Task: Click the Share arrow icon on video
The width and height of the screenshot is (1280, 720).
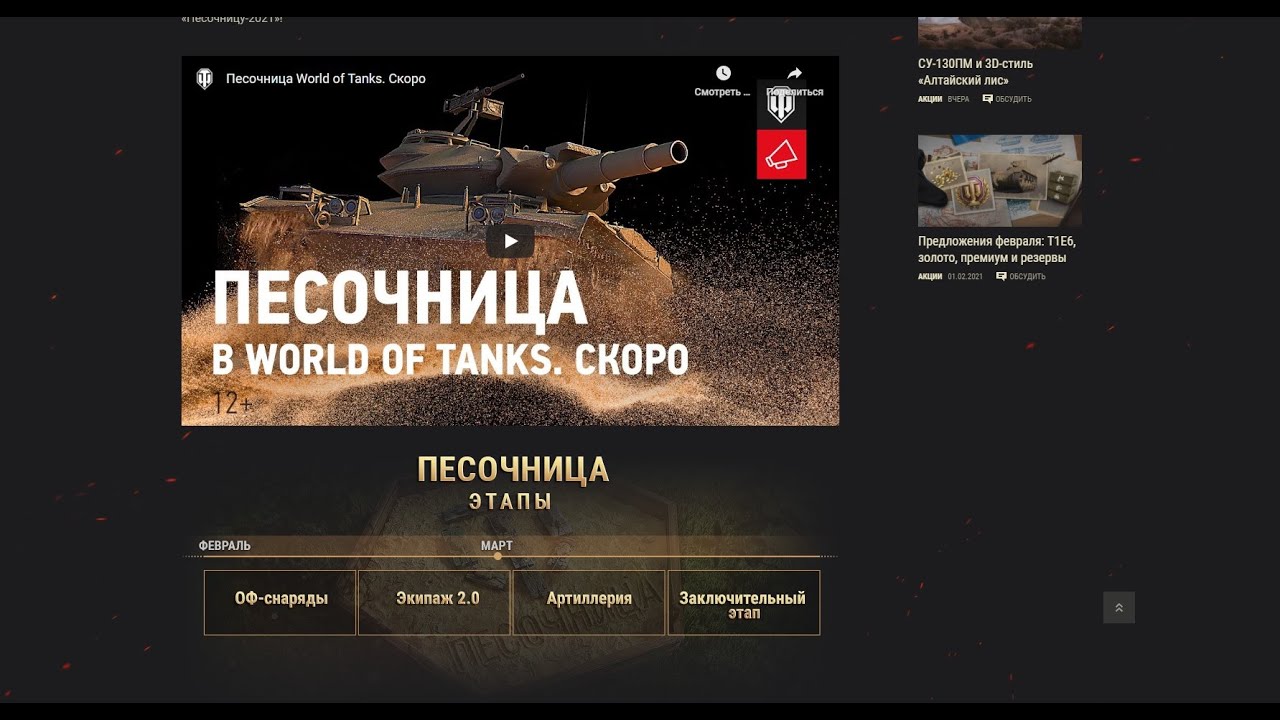Action: pos(794,73)
